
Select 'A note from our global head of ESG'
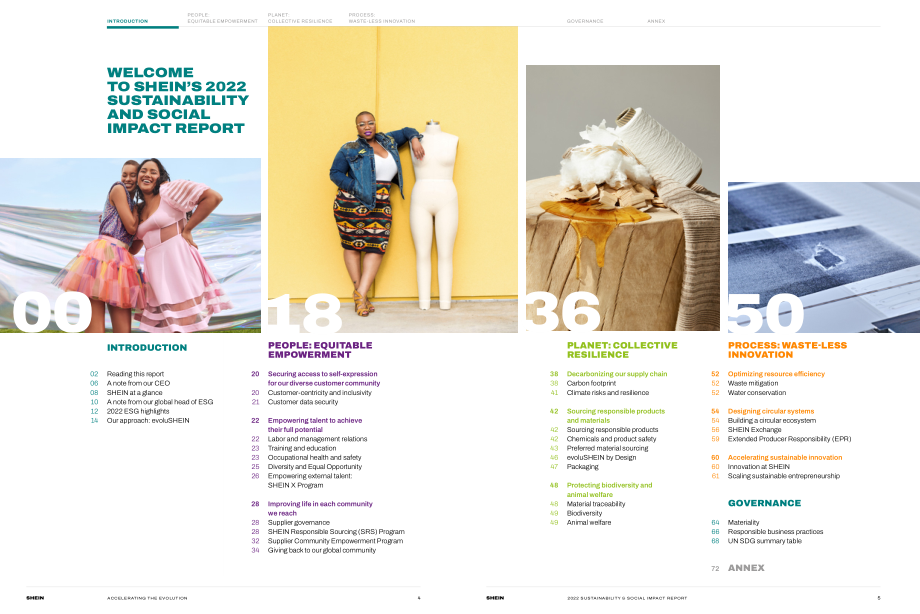click(160, 402)
